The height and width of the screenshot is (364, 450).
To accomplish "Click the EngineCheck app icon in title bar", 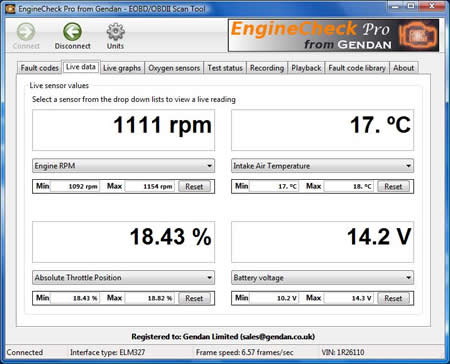I will pos(10,9).
